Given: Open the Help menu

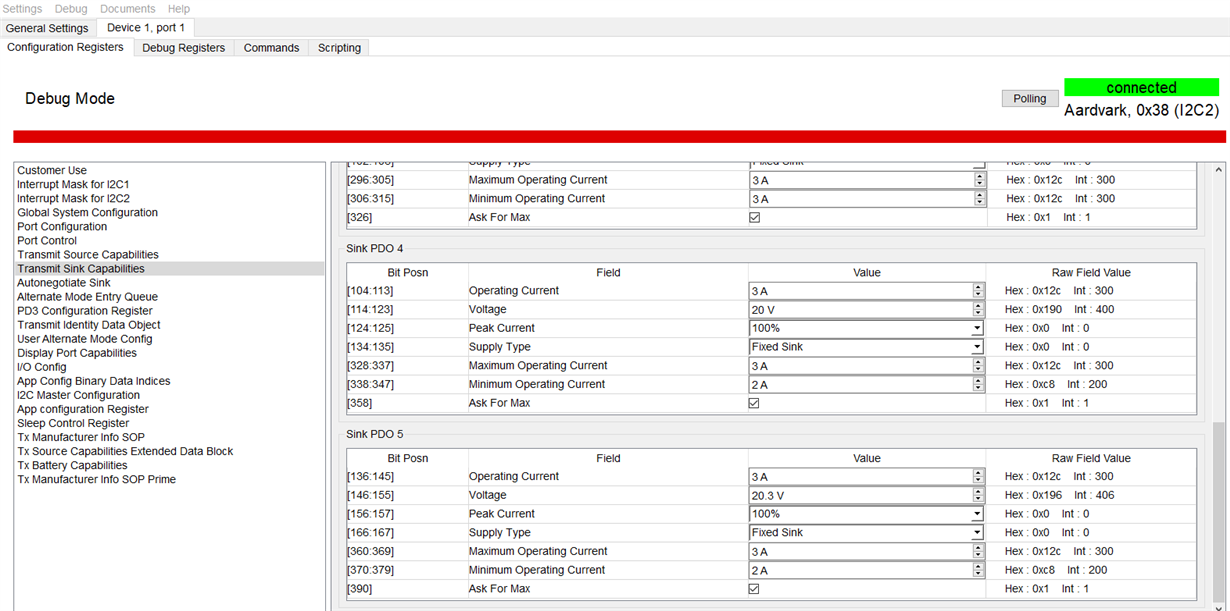Looking at the screenshot, I should coord(179,8).
